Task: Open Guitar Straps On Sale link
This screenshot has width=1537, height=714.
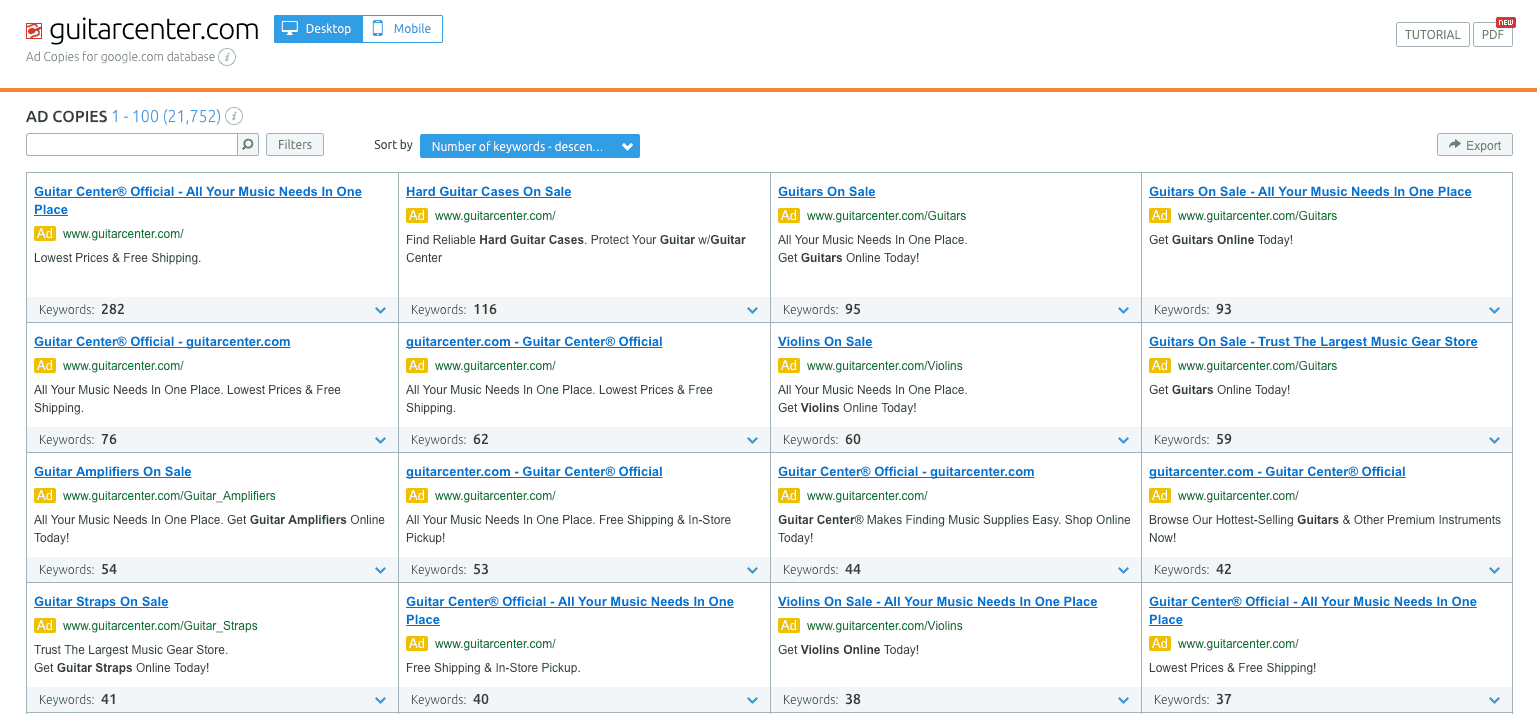Action: 101,602
